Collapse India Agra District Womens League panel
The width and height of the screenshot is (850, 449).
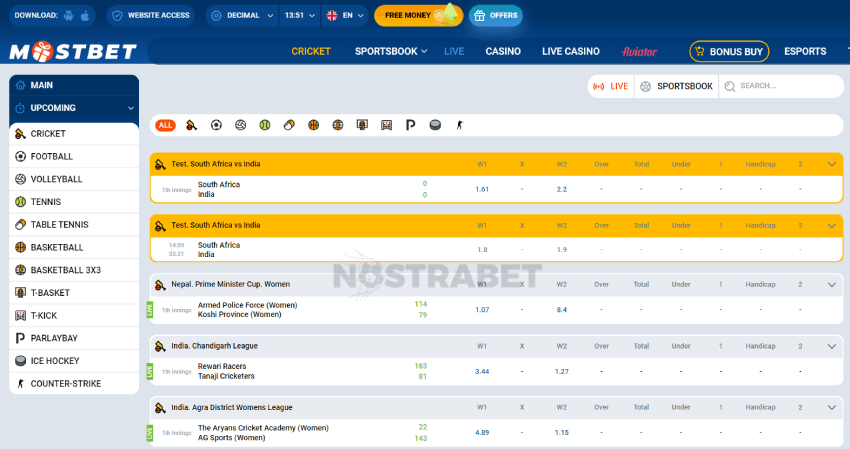(x=832, y=408)
